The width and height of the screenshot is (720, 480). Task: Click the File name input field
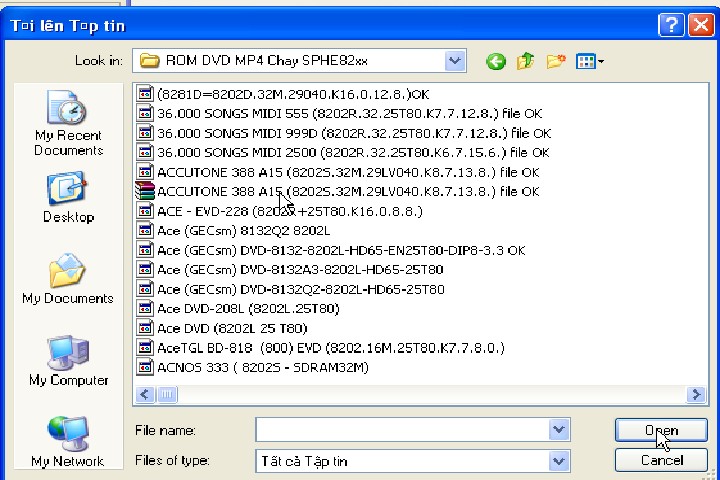[x=402, y=429]
